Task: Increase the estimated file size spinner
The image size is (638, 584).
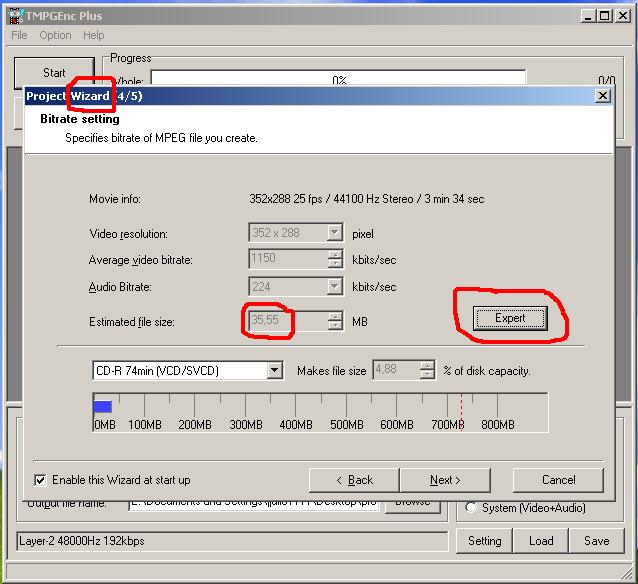Action: point(335,316)
